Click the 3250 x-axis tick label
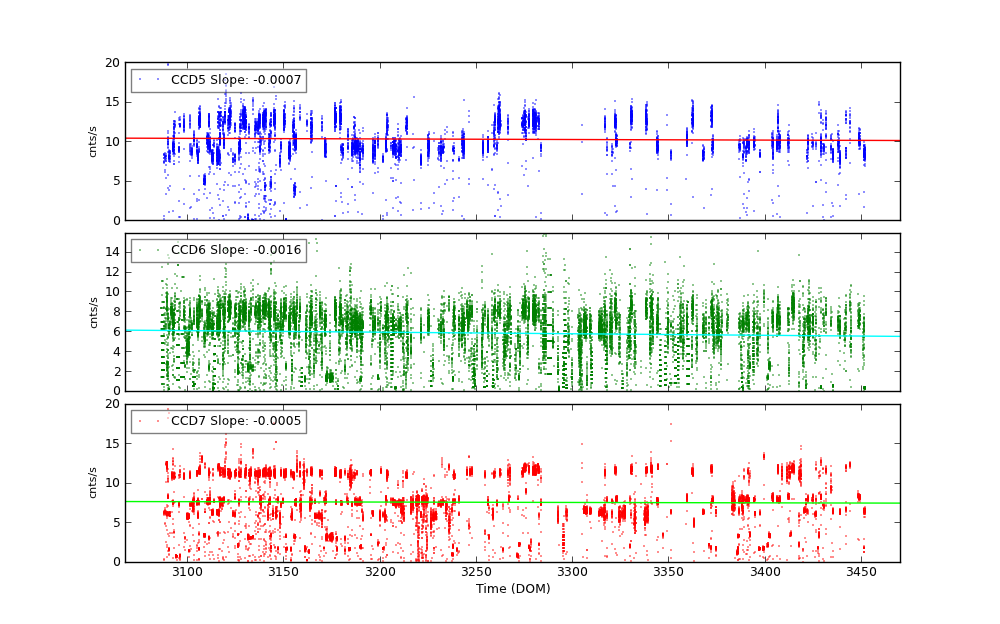1000x624 pixels. tap(476, 571)
